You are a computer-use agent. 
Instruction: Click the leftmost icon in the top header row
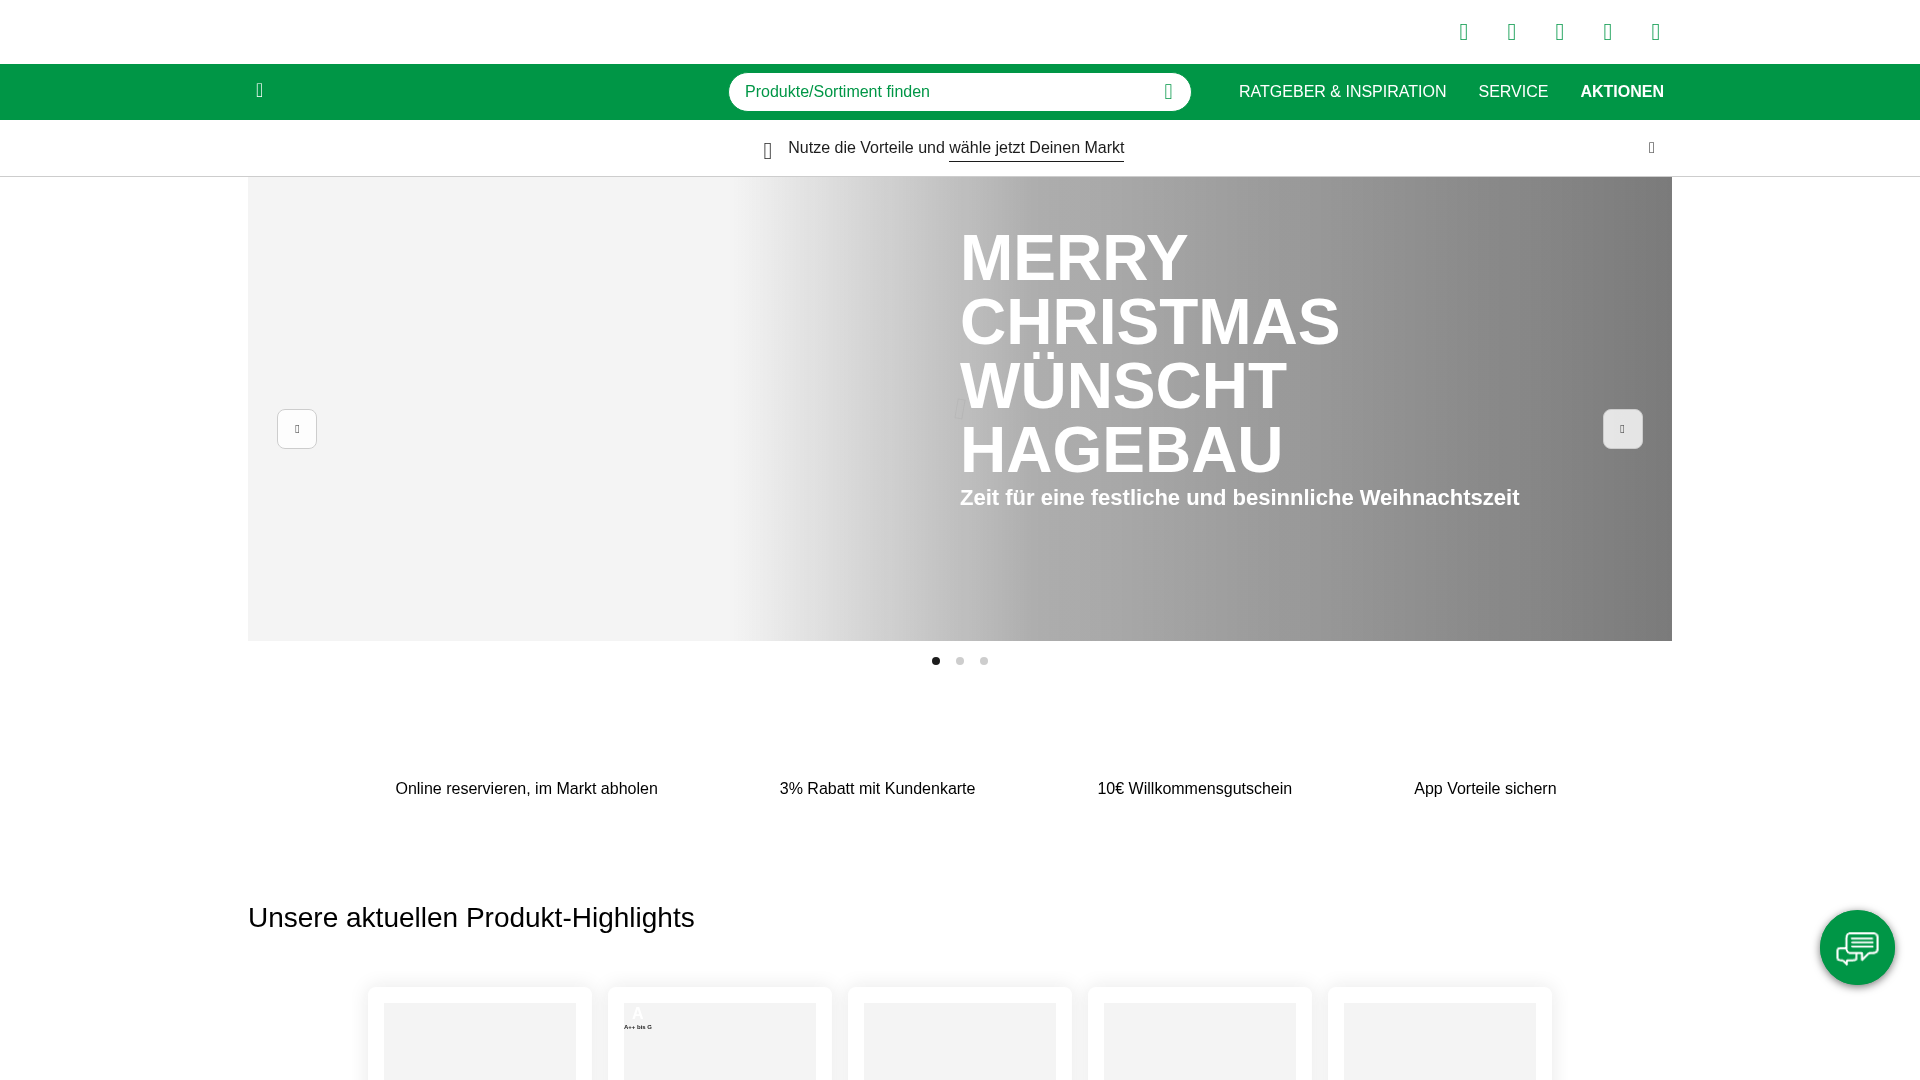point(1464,32)
